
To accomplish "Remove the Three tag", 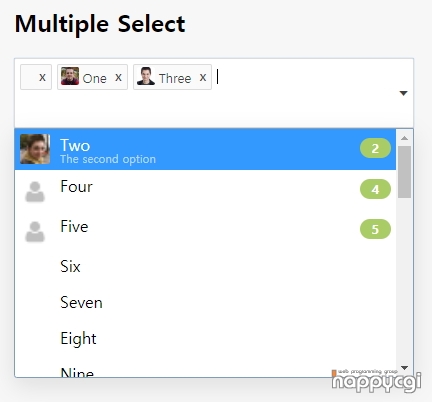I will coord(203,78).
